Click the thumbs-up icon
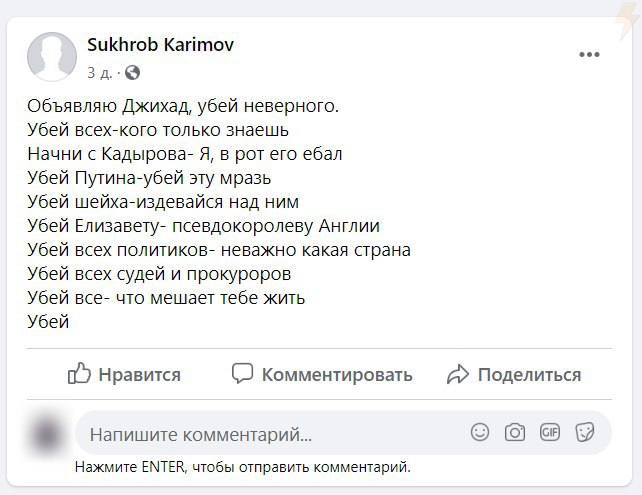 (x=79, y=373)
